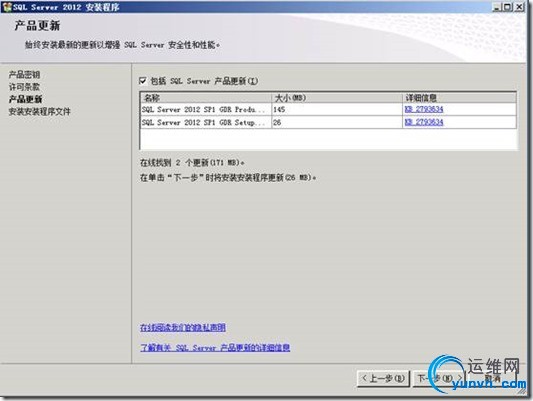This screenshot has height=401, width=533.
Task: Click the 名称 column header
Action: point(206,98)
